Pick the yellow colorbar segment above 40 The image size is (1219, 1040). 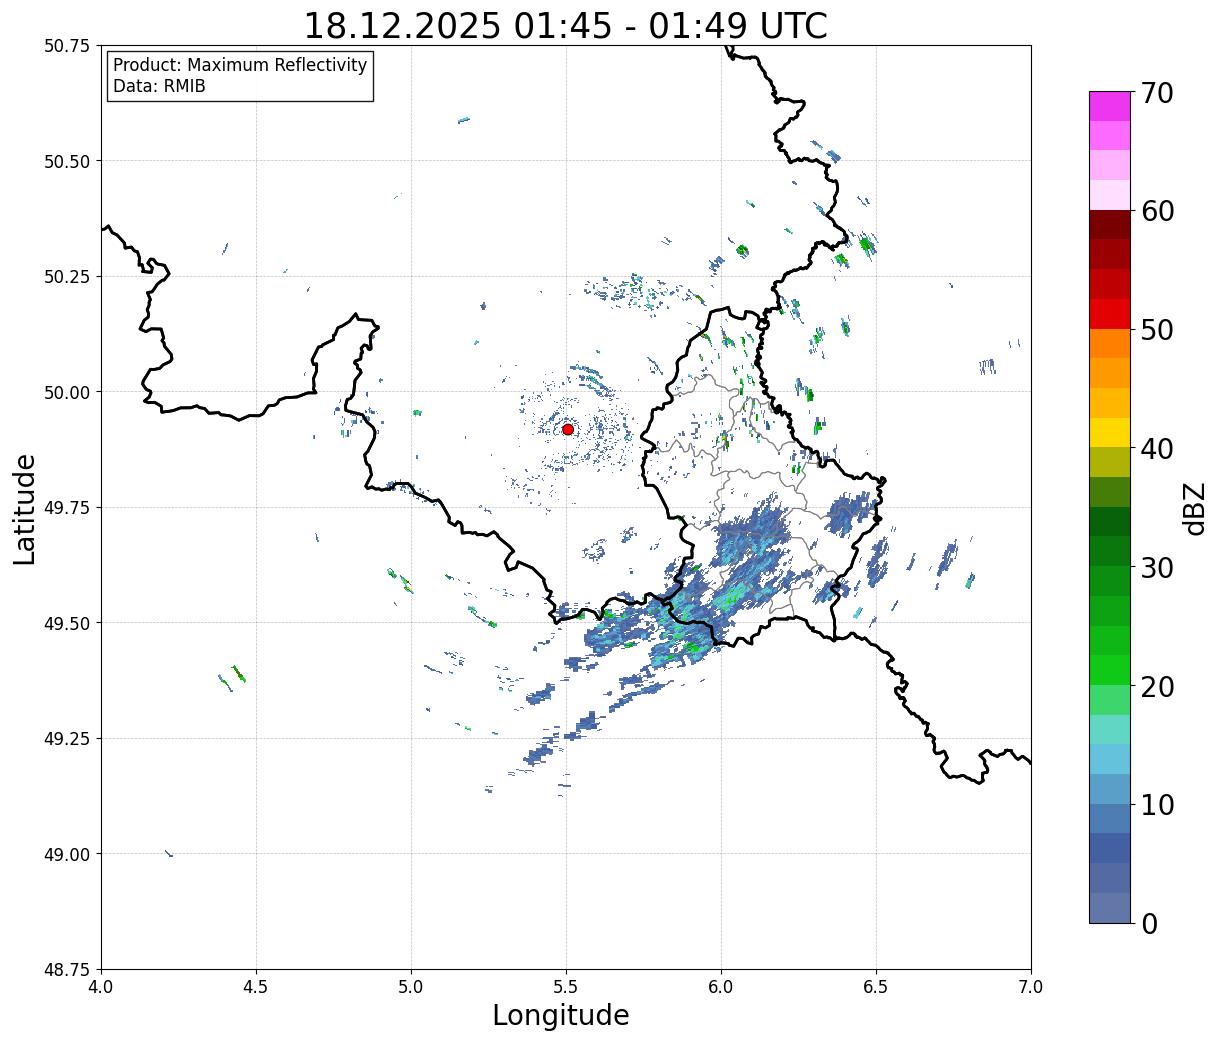[1110, 432]
